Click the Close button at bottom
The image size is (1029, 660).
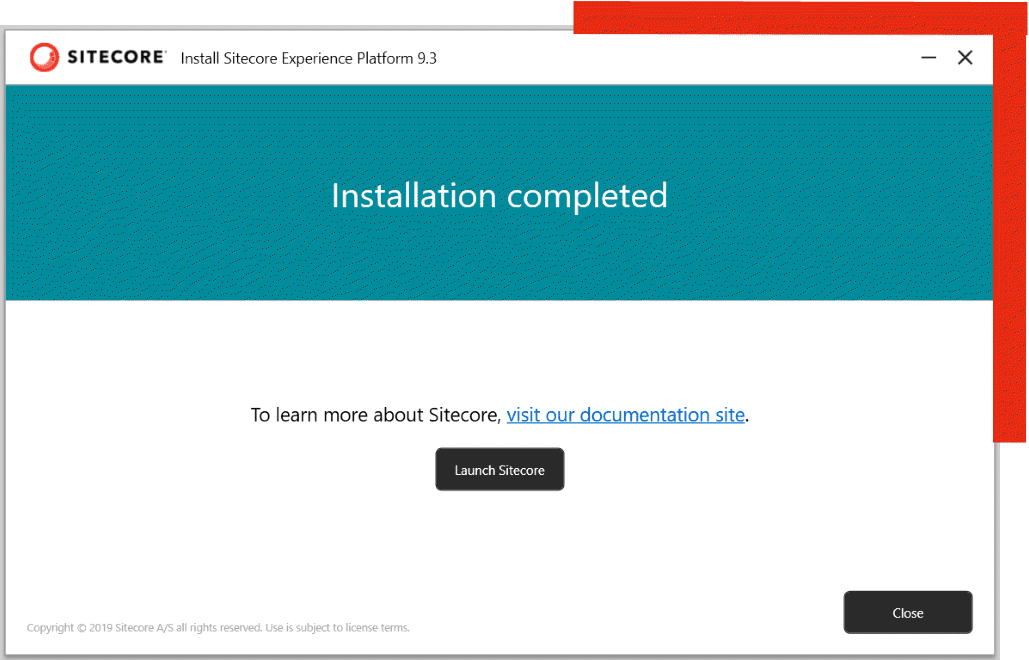click(x=908, y=612)
